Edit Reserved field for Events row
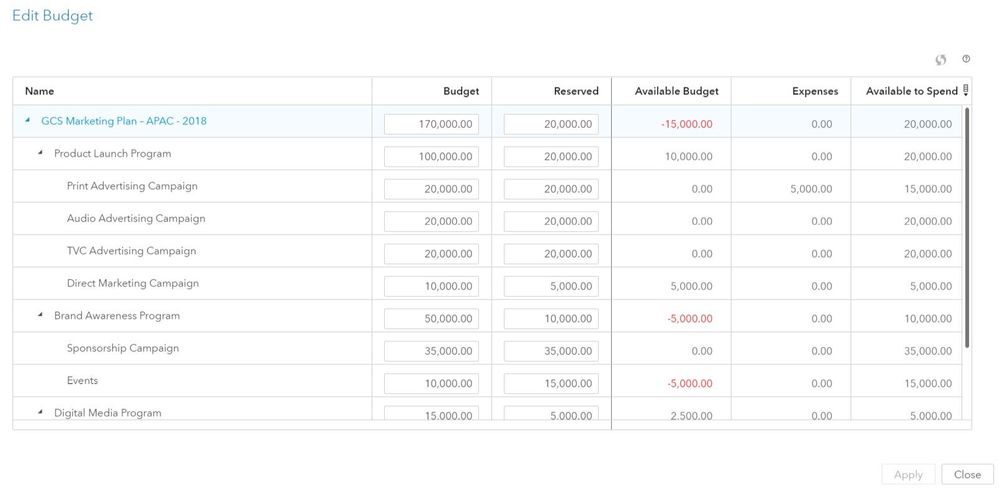 click(x=551, y=384)
